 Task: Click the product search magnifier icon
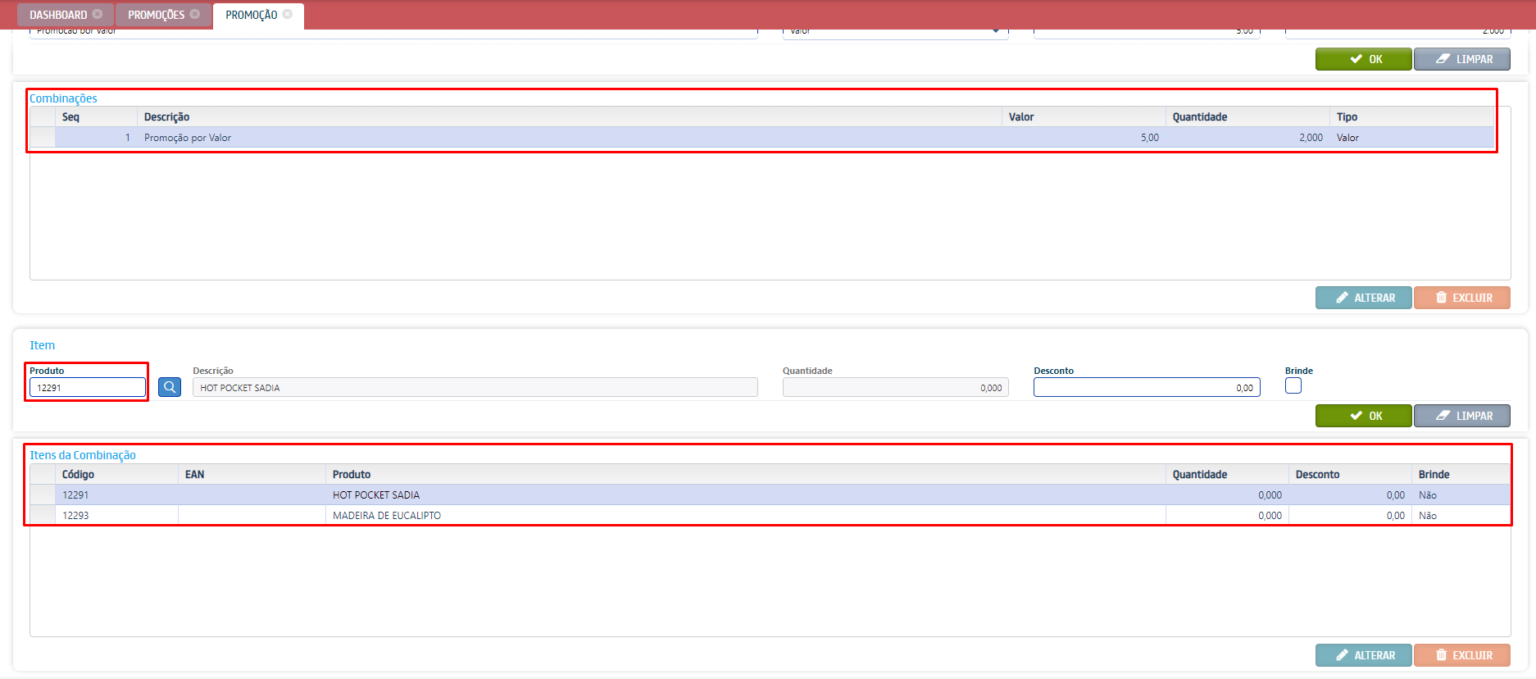(x=170, y=387)
